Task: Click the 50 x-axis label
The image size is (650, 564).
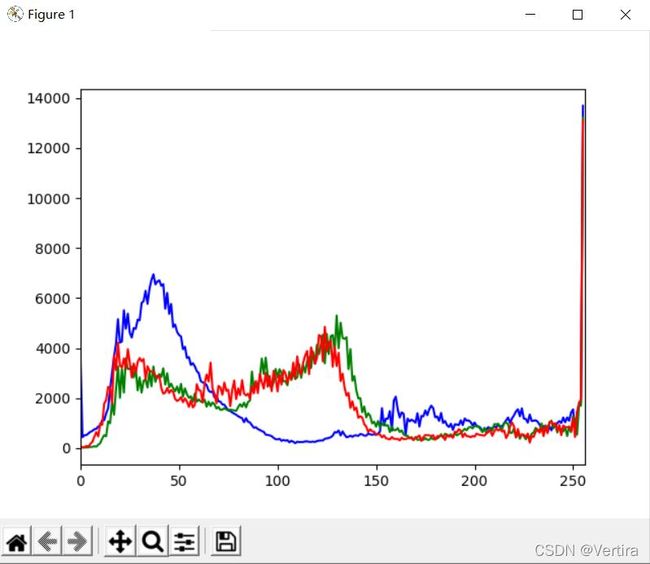Action: click(x=179, y=481)
